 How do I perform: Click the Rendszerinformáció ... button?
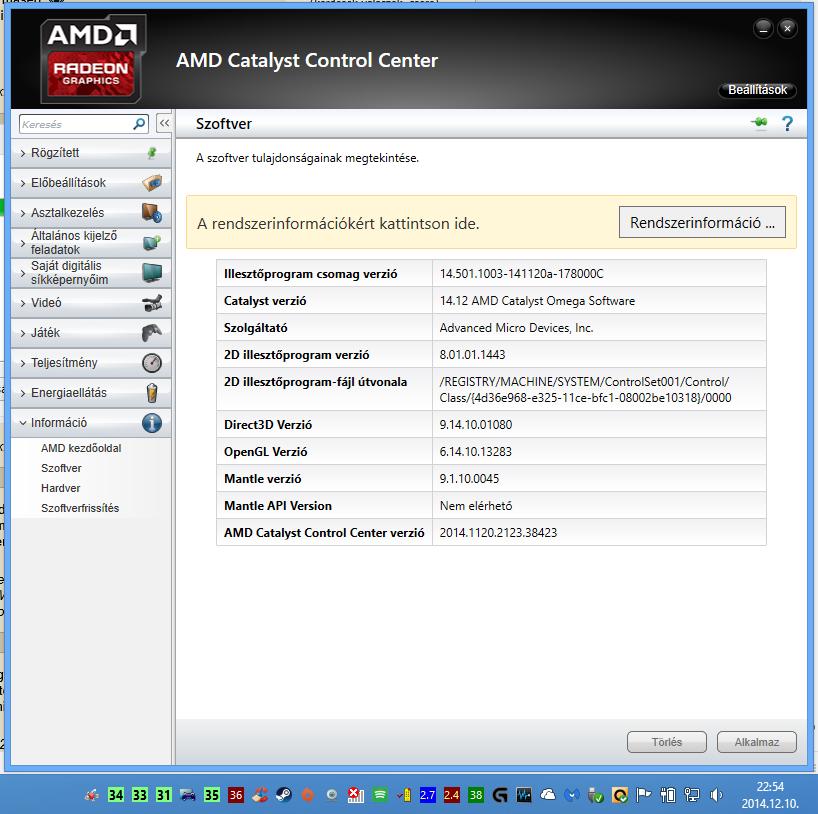(x=702, y=223)
